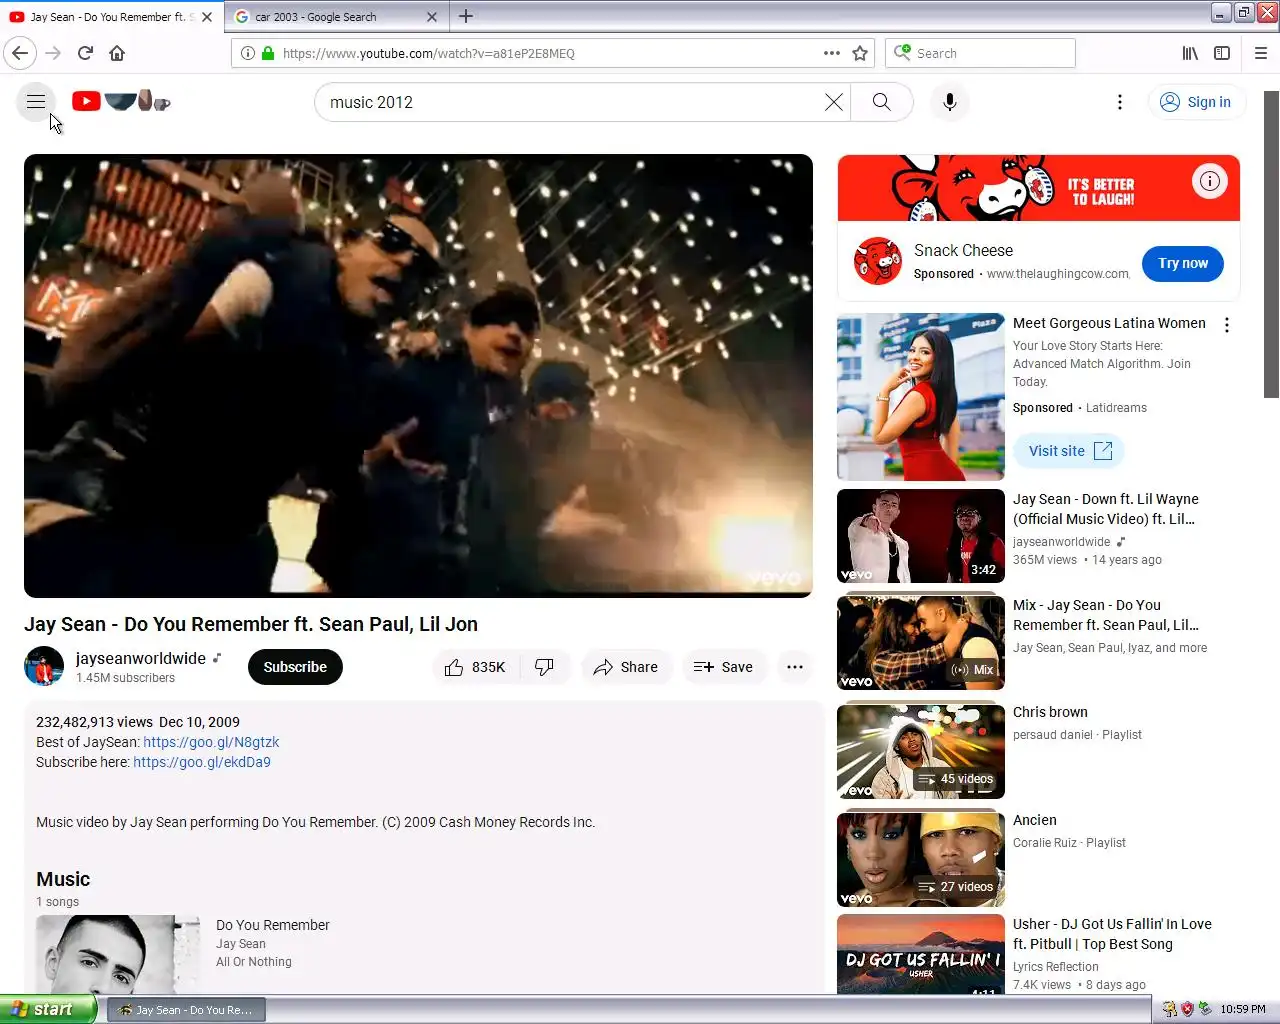View secure connection padlock details
The width and height of the screenshot is (1280, 1024).
coord(268,53)
